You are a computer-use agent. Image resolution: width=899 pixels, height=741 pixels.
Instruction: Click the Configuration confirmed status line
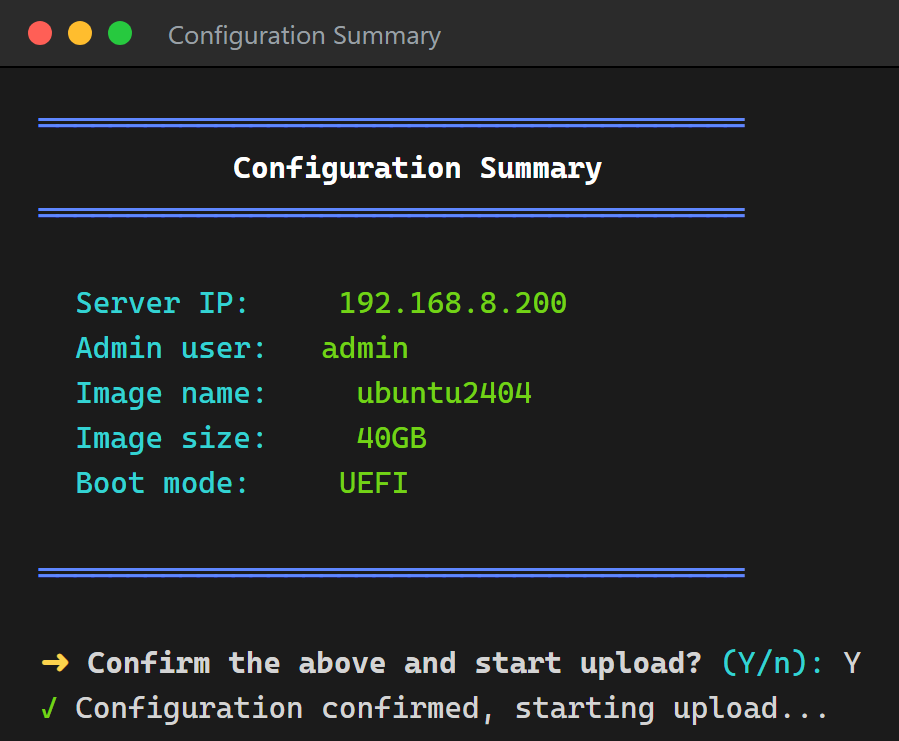pyautogui.click(x=452, y=708)
